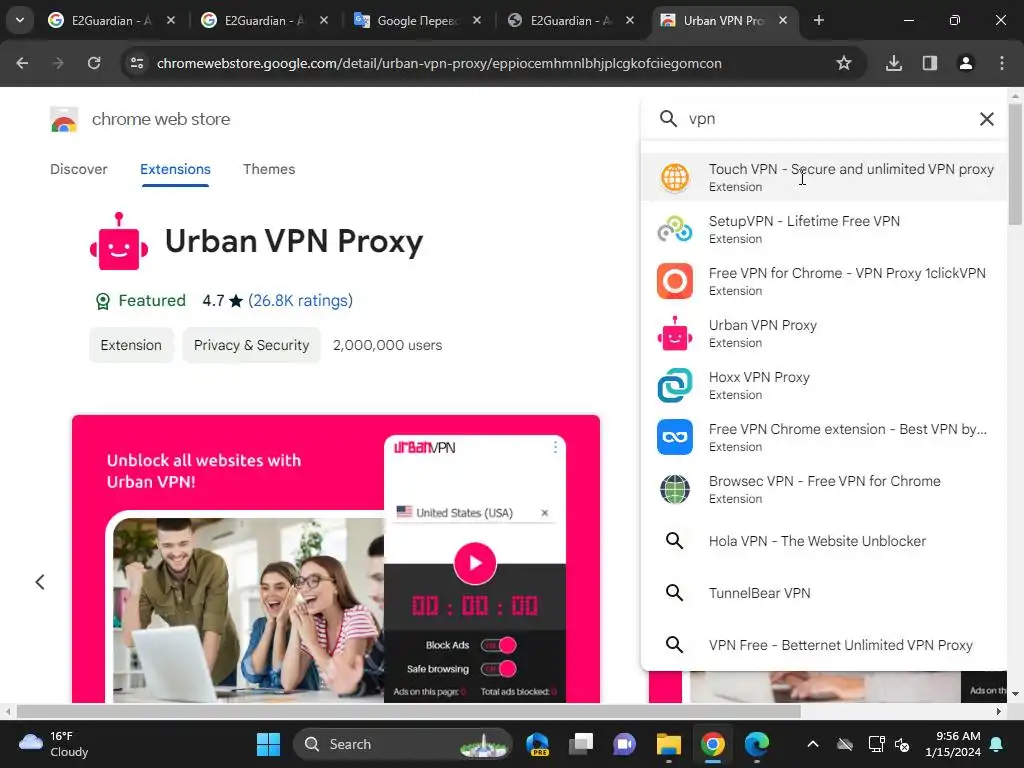Click the Extension category chip
The image size is (1024, 768).
click(131, 345)
